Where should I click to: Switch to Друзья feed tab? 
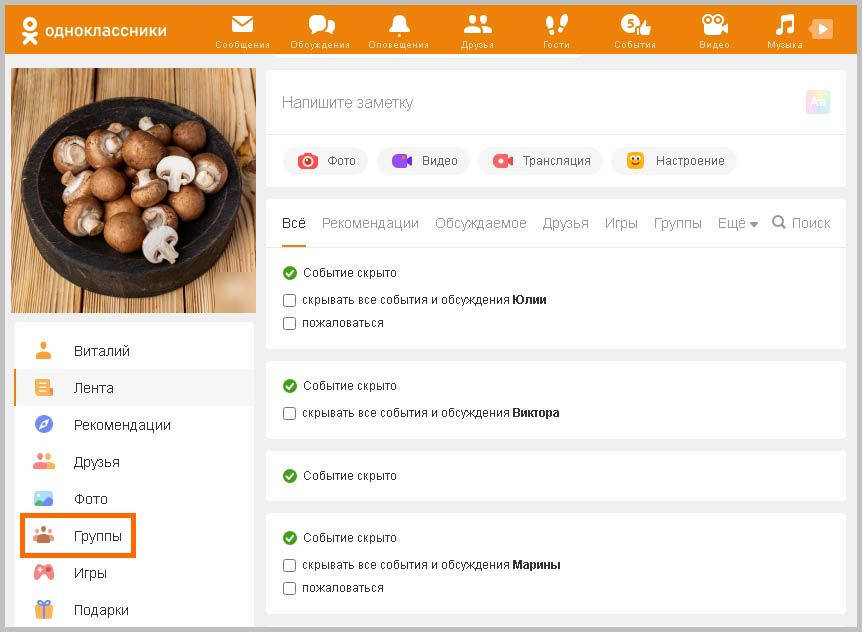pyautogui.click(x=566, y=223)
